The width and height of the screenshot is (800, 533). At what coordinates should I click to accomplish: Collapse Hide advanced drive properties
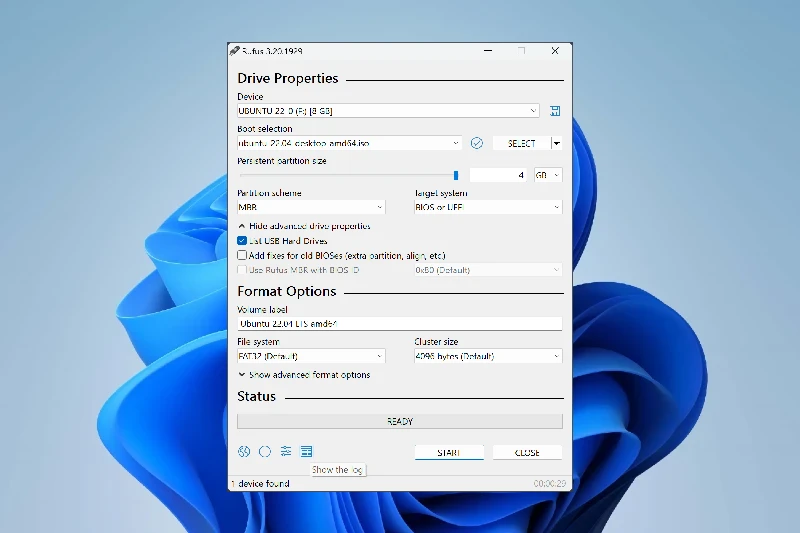point(304,226)
